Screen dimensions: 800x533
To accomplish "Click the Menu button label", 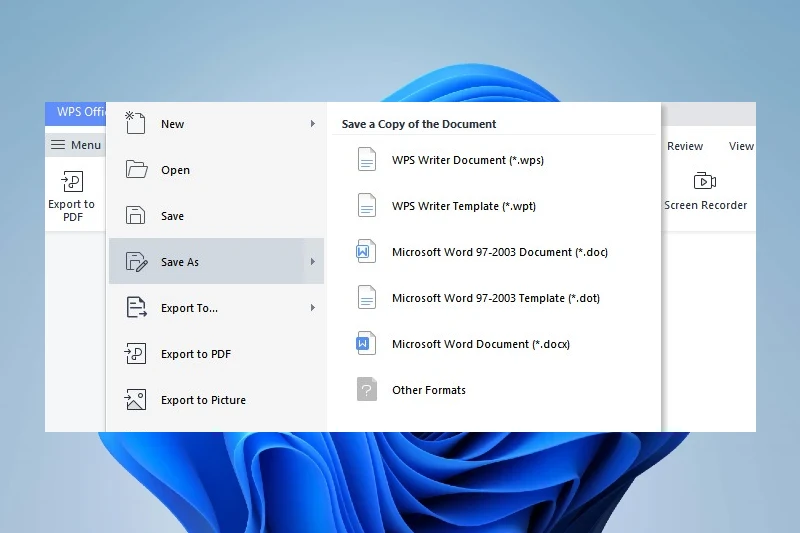I will pos(86,145).
